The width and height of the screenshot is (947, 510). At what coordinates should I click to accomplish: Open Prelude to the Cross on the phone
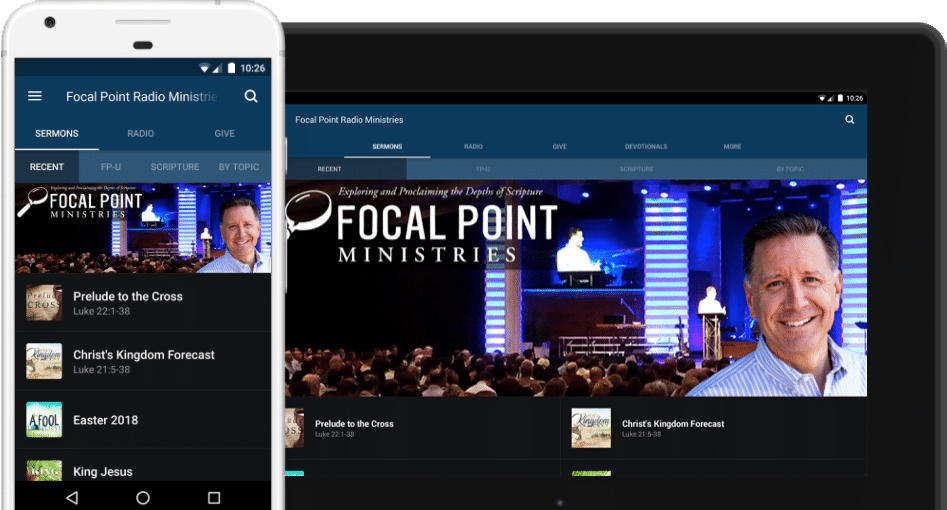[x=143, y=303]
